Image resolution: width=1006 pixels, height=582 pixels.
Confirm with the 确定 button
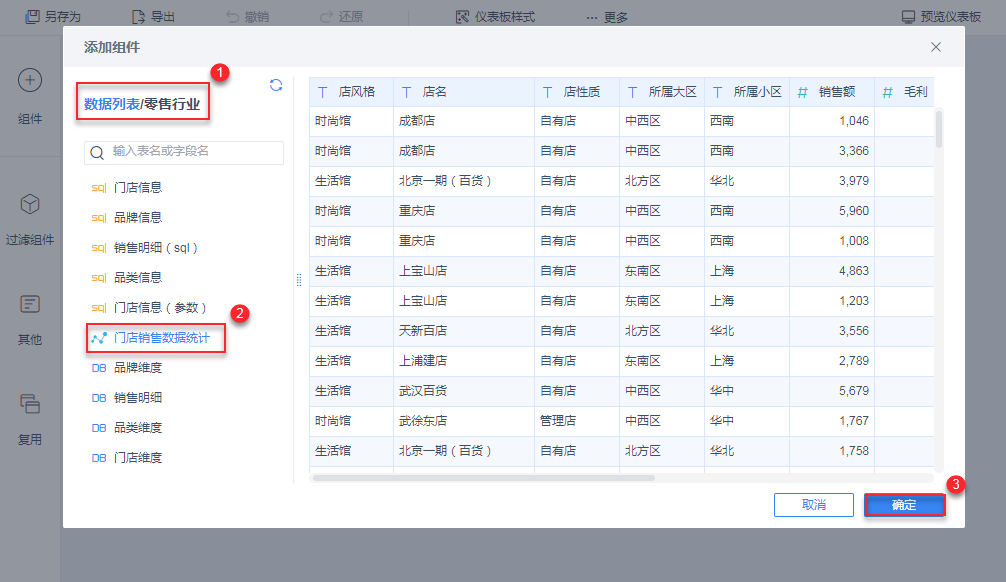click(905, 505)
